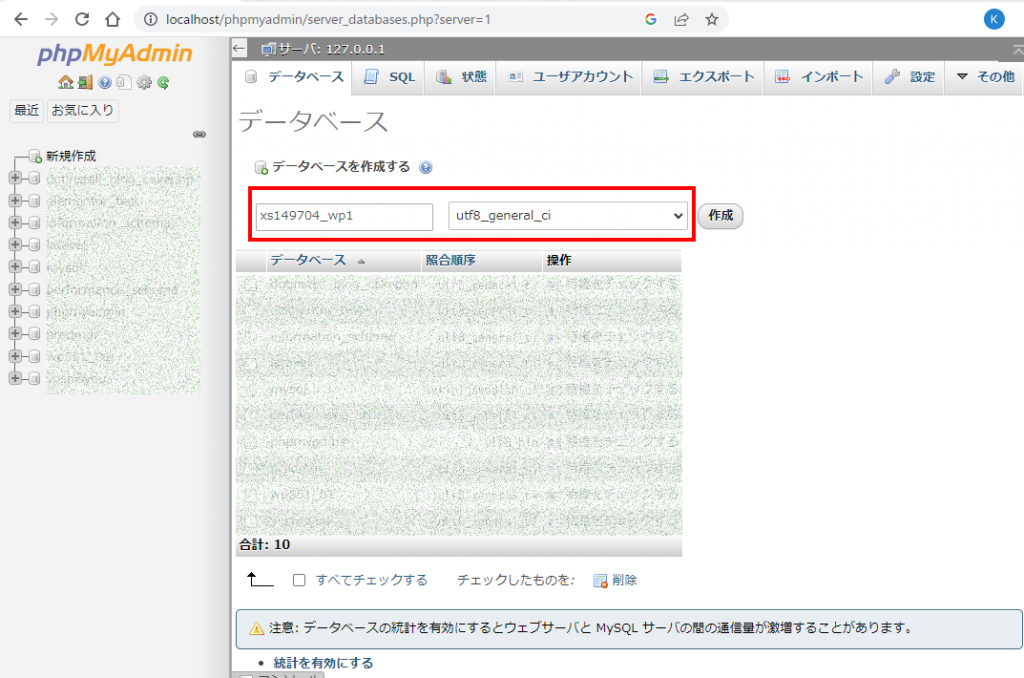Sort by データベース column header
1024x678 pixels.
click(x=308, y=260)
